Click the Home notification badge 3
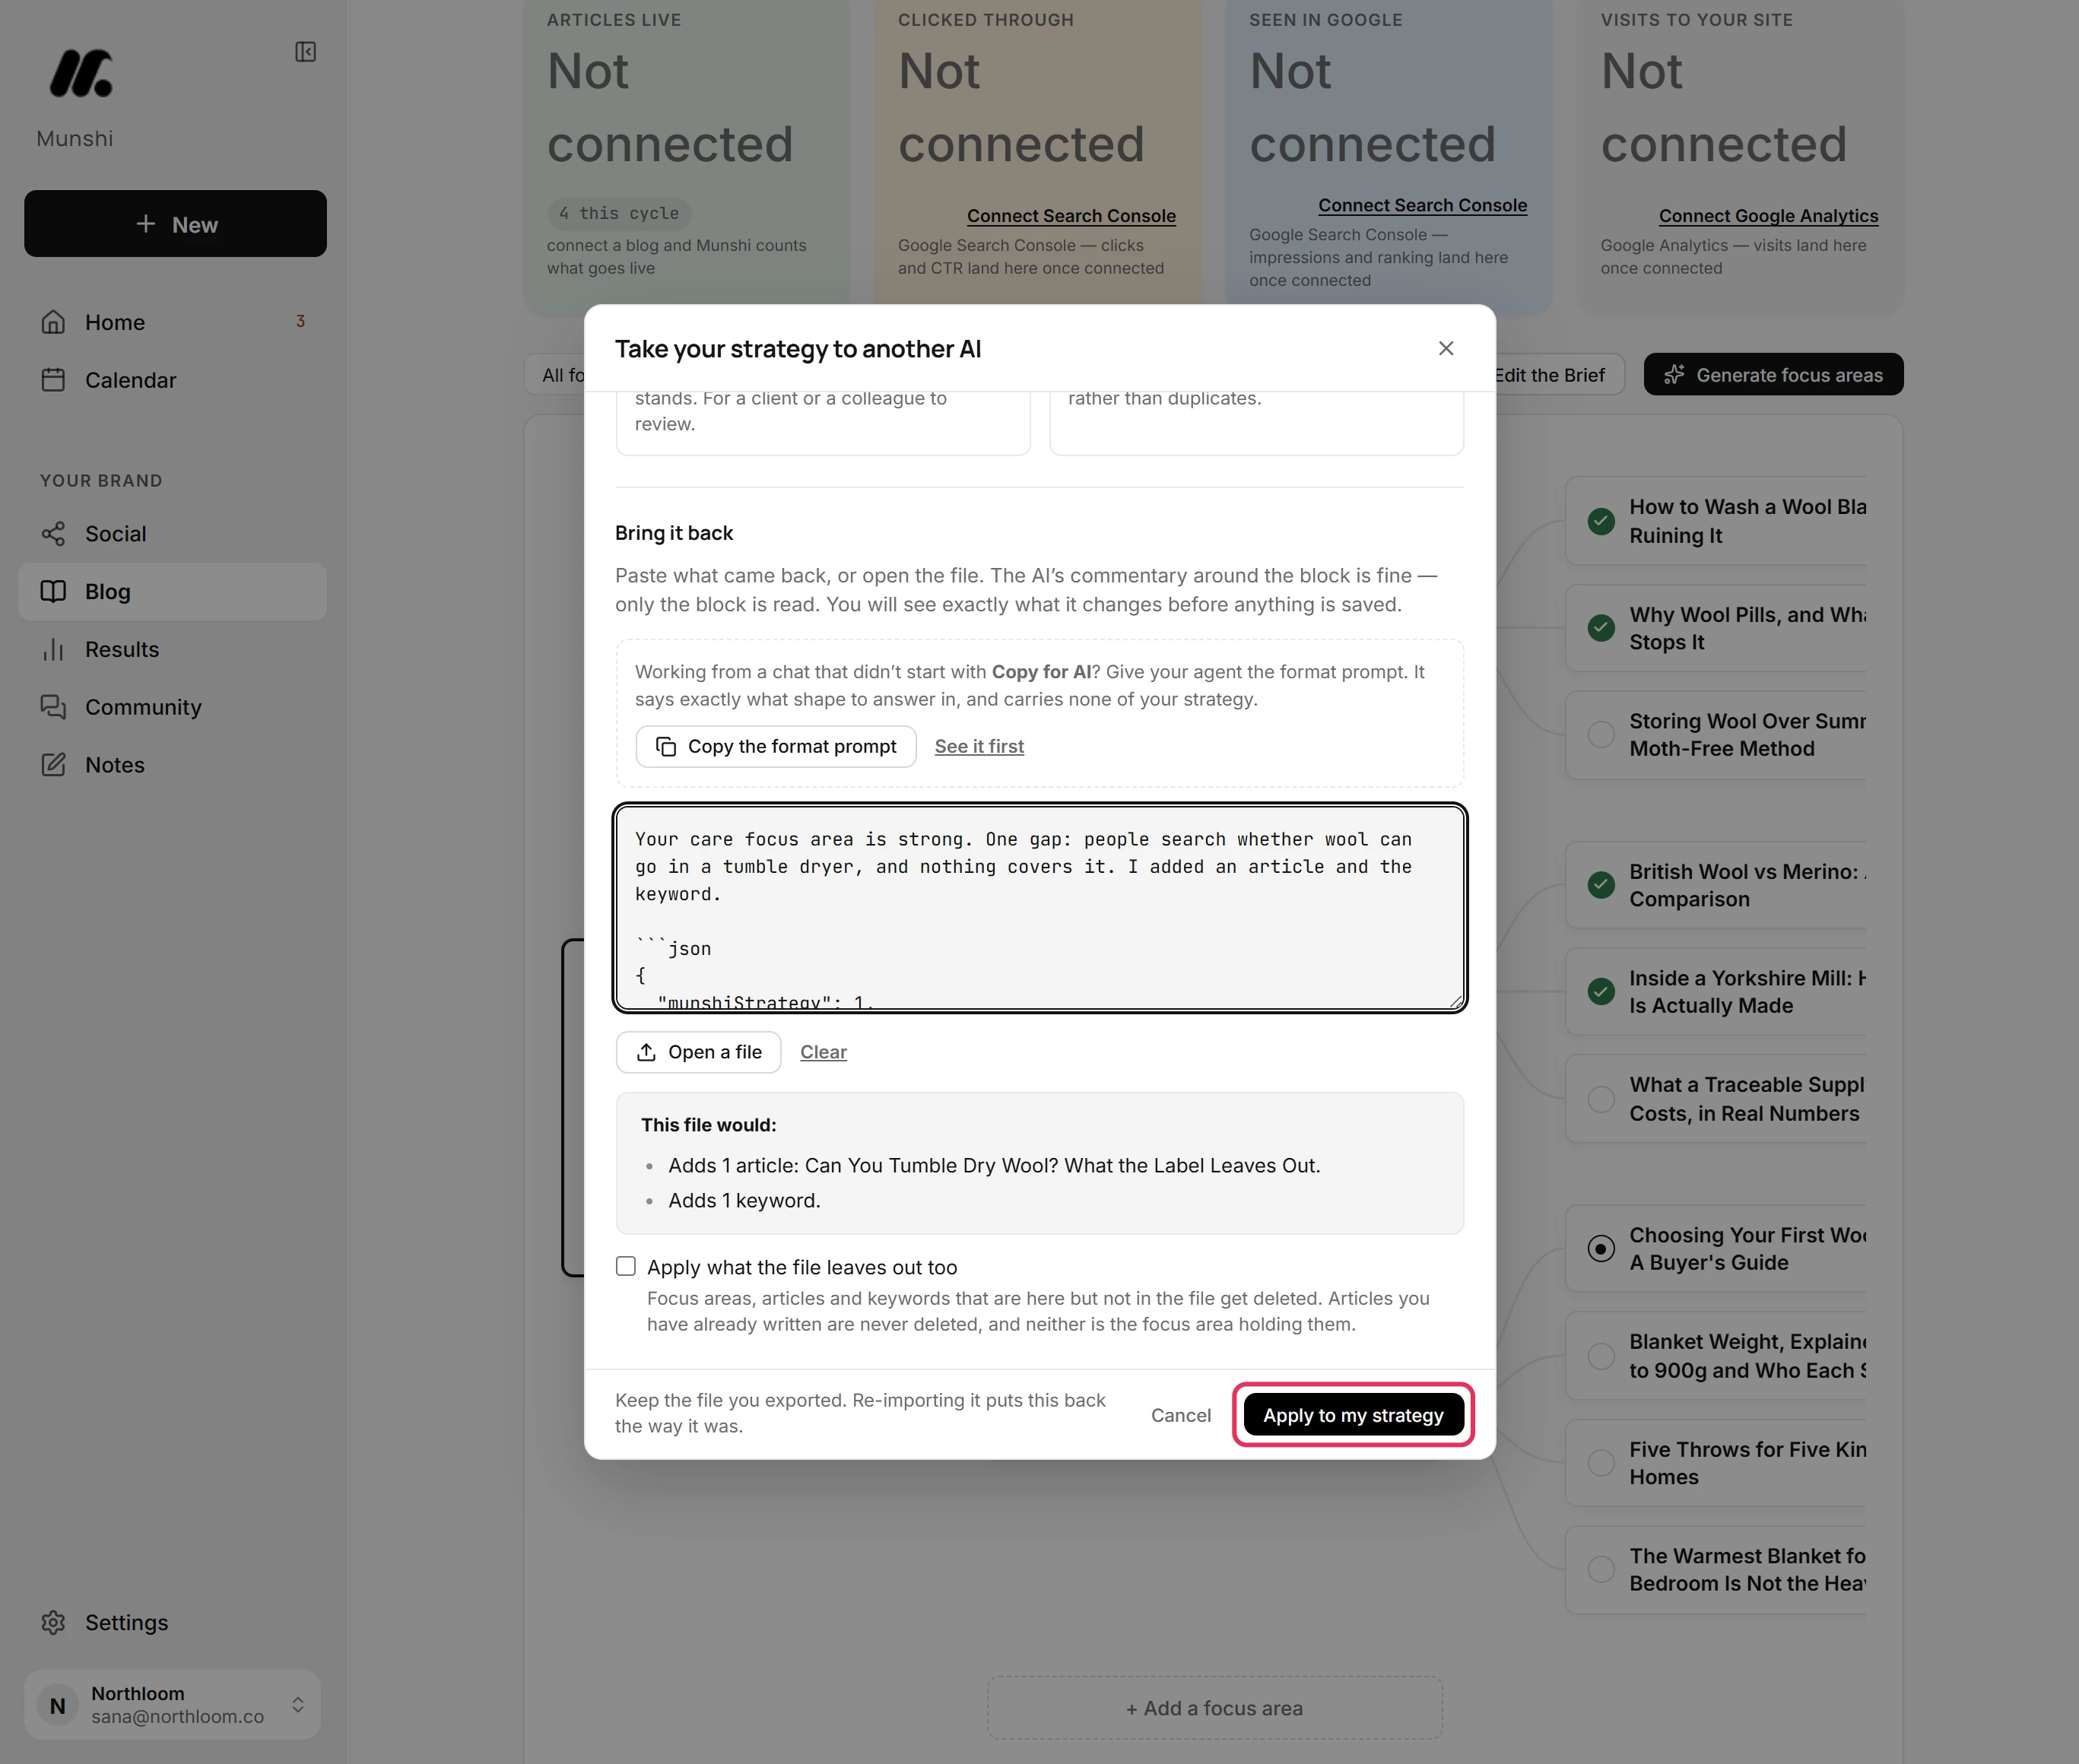The width and height of the screenshot is (2079, 1764). tap(300, 321)
